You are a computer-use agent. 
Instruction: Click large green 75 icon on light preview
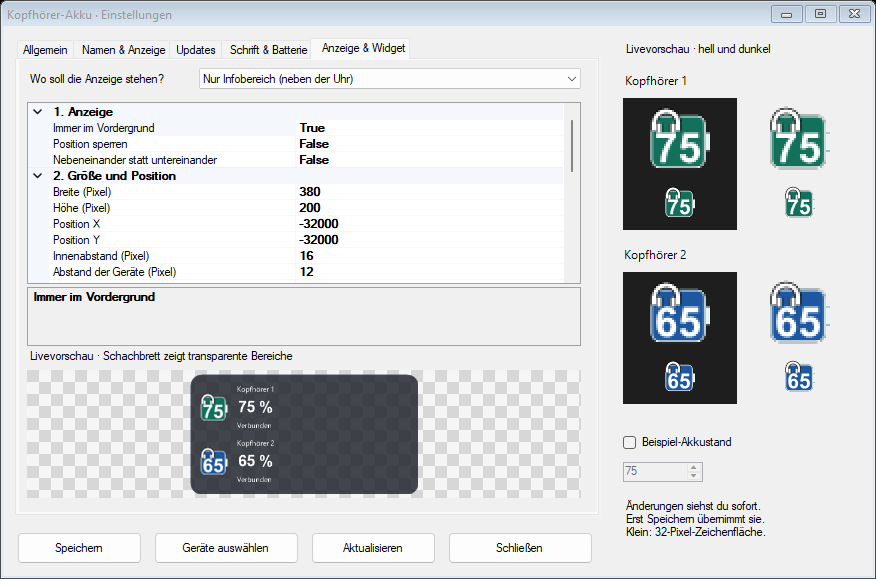[x=799, y=139]
